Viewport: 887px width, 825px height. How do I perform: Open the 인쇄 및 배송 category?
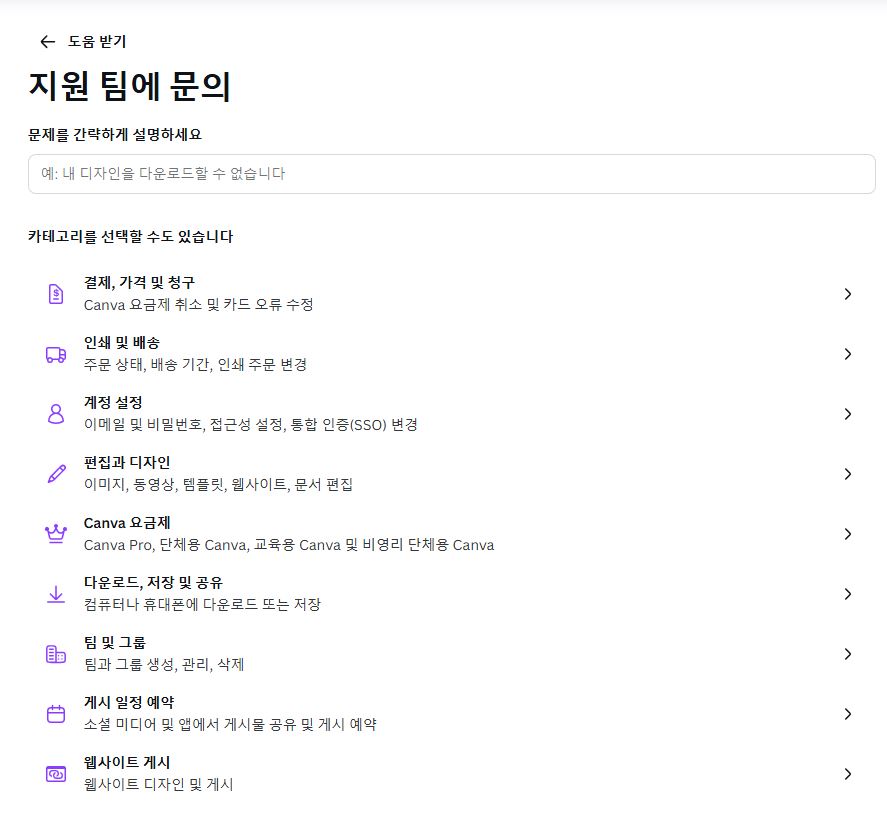coord(440,352)
